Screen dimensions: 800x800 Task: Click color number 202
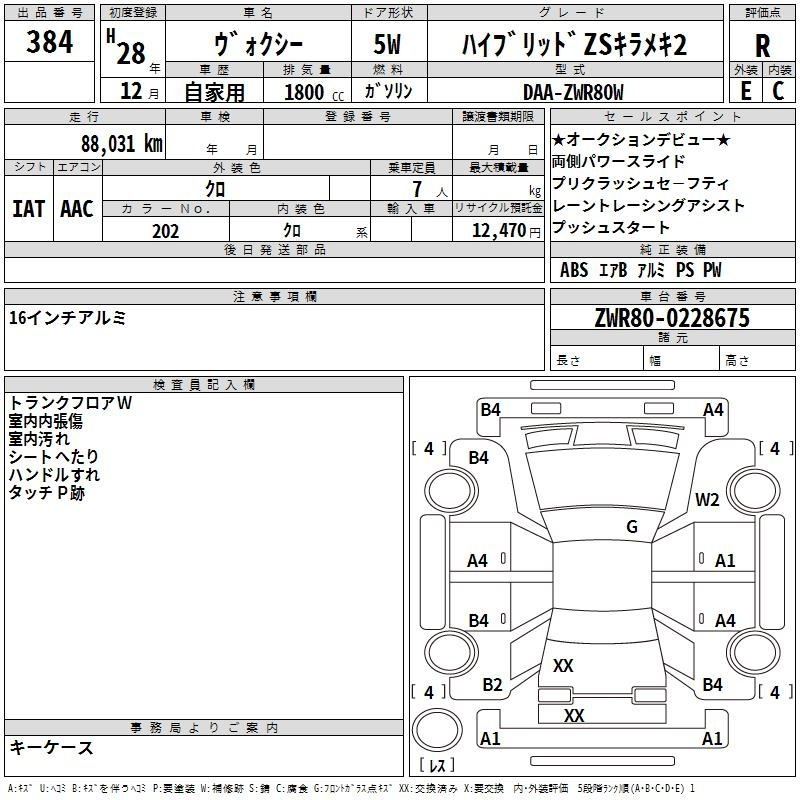[166, 231]
